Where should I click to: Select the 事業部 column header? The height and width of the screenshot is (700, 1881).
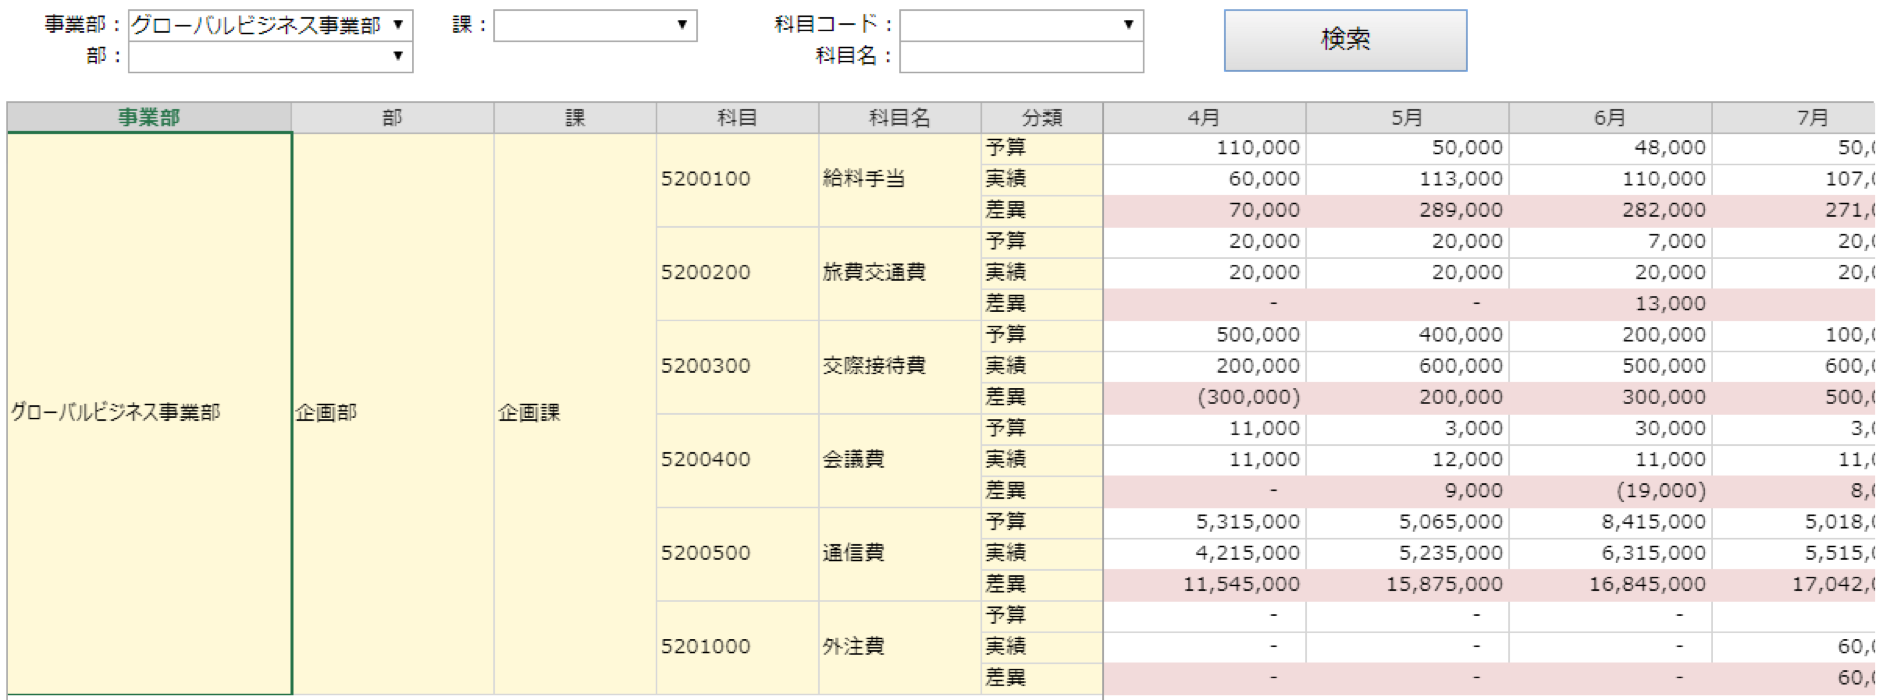pos(149,117)
